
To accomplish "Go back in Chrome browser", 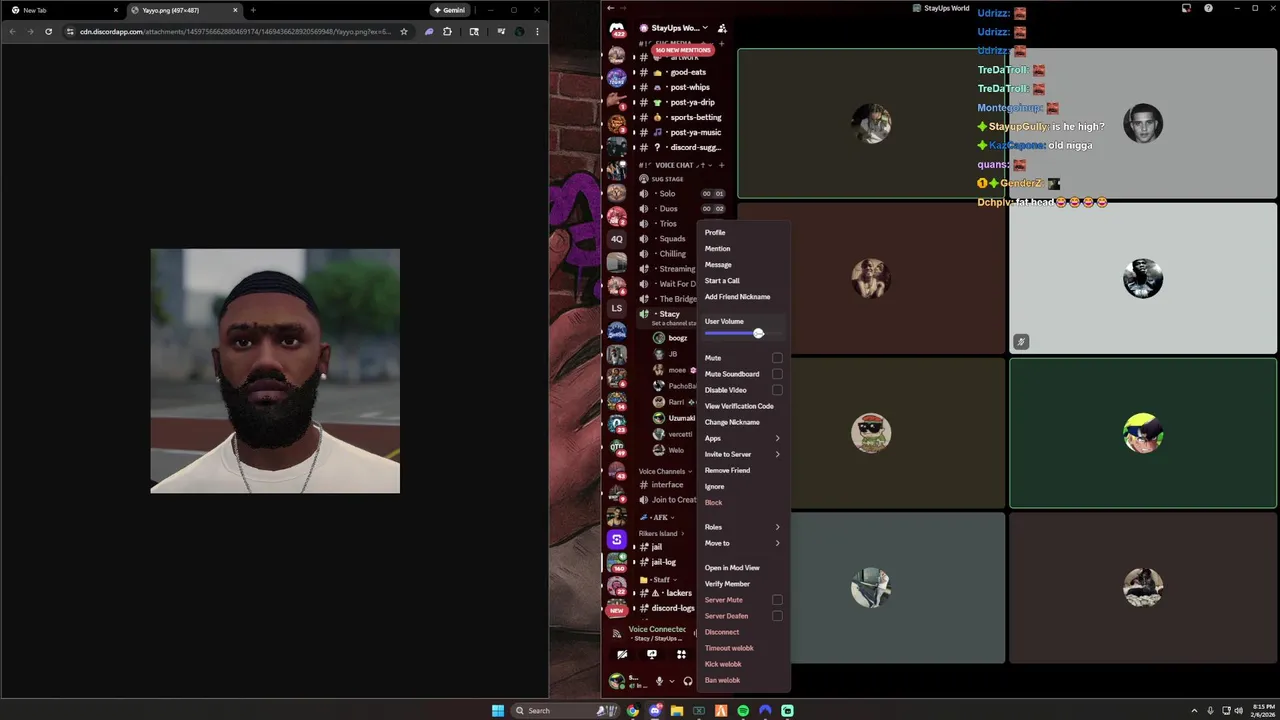I will coord(12,31).
